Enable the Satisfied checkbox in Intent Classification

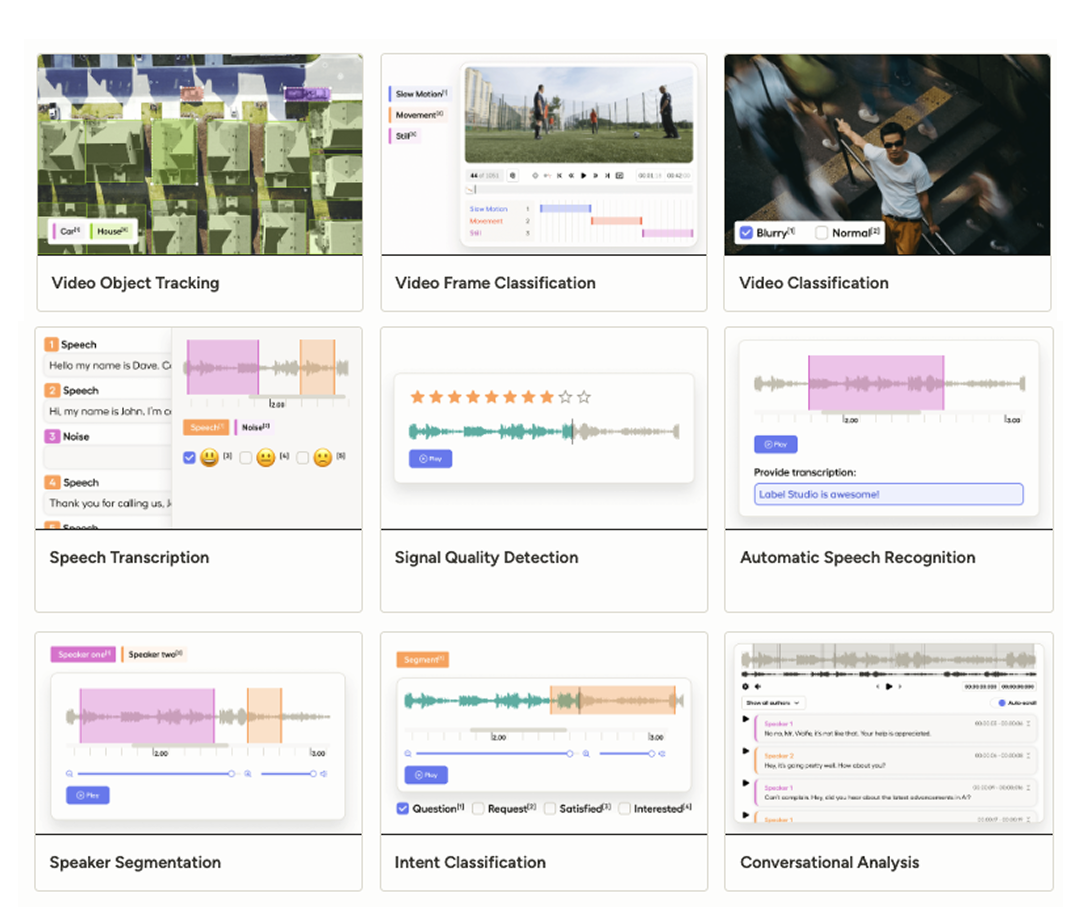pos(550,808)
